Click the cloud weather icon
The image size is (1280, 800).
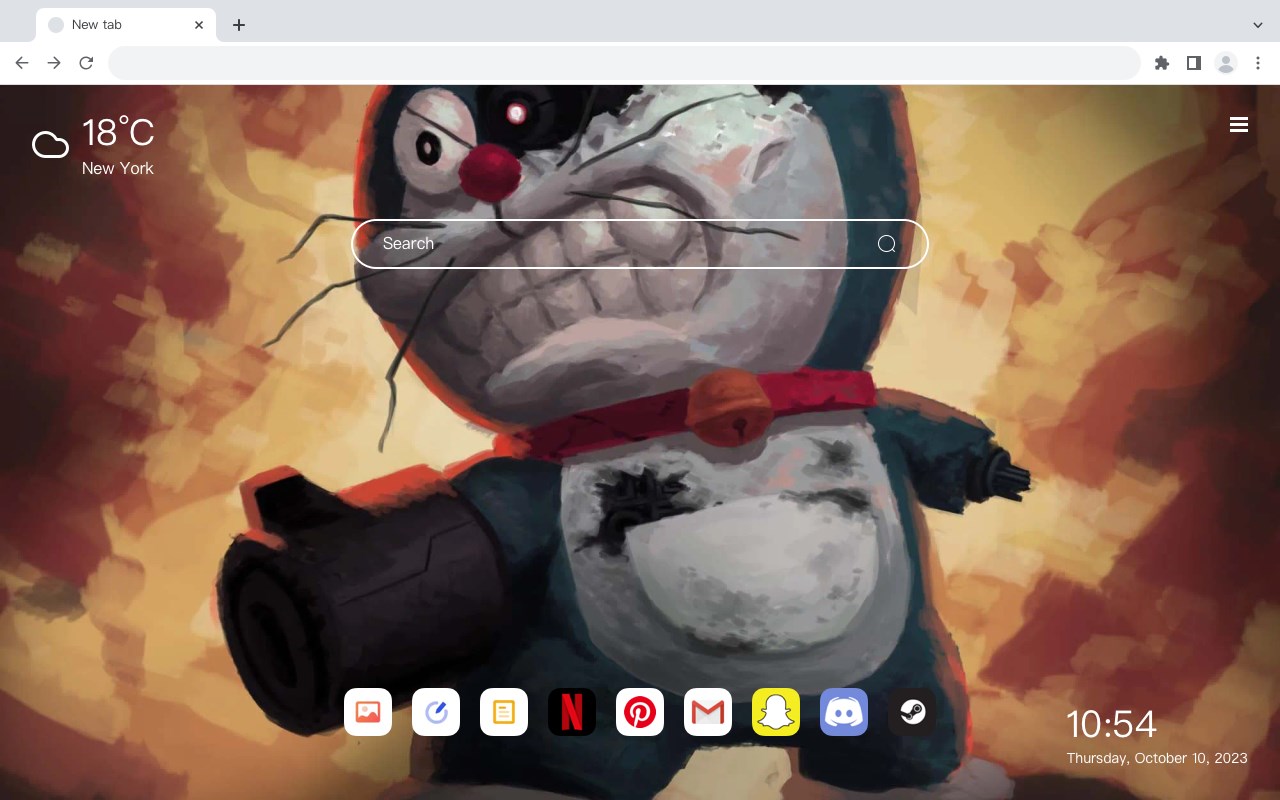point(50,145)
